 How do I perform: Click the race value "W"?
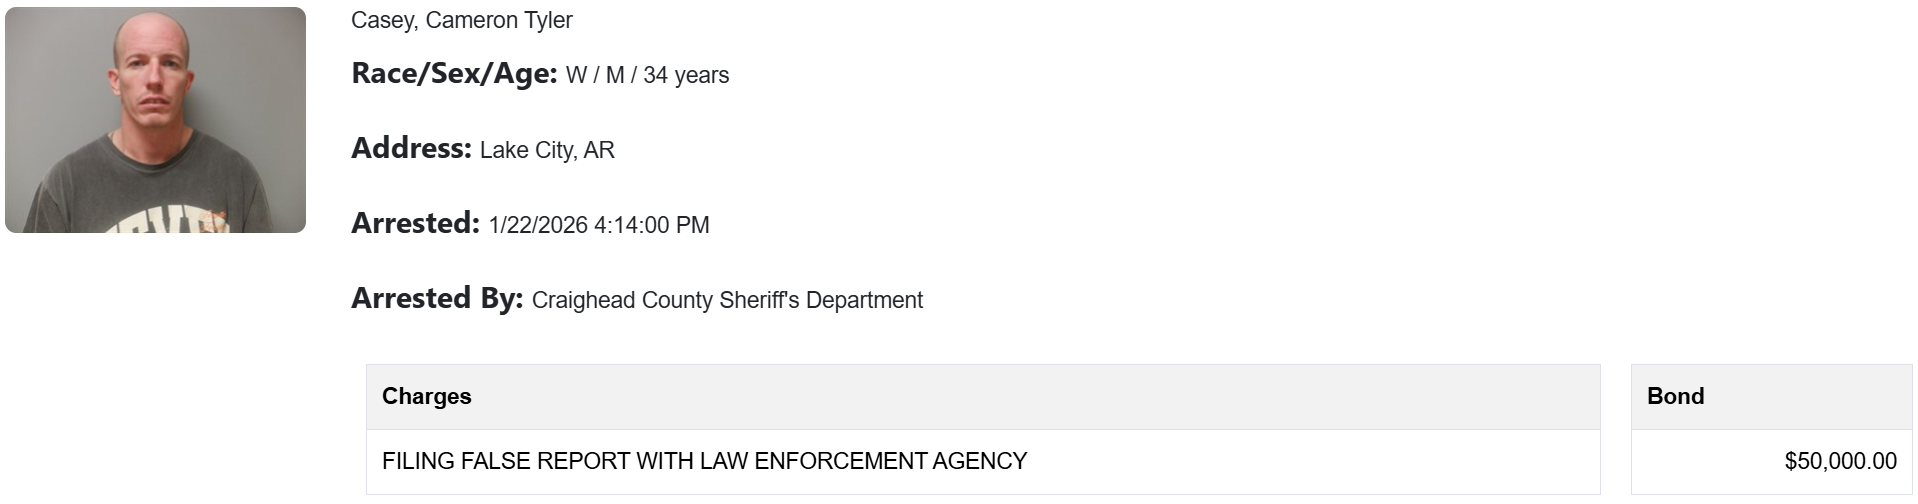pyautogui.click(x=576, y=75)
